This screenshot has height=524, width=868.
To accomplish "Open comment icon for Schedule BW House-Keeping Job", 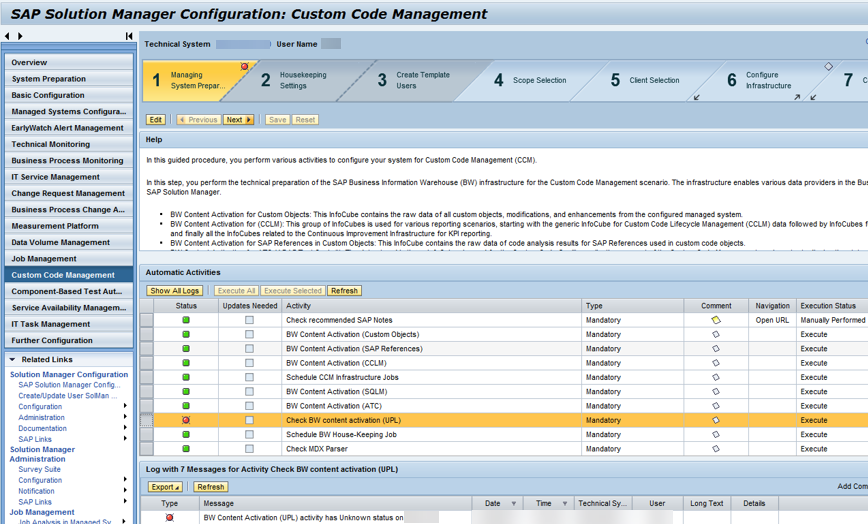I will click(x=716, y=434).
